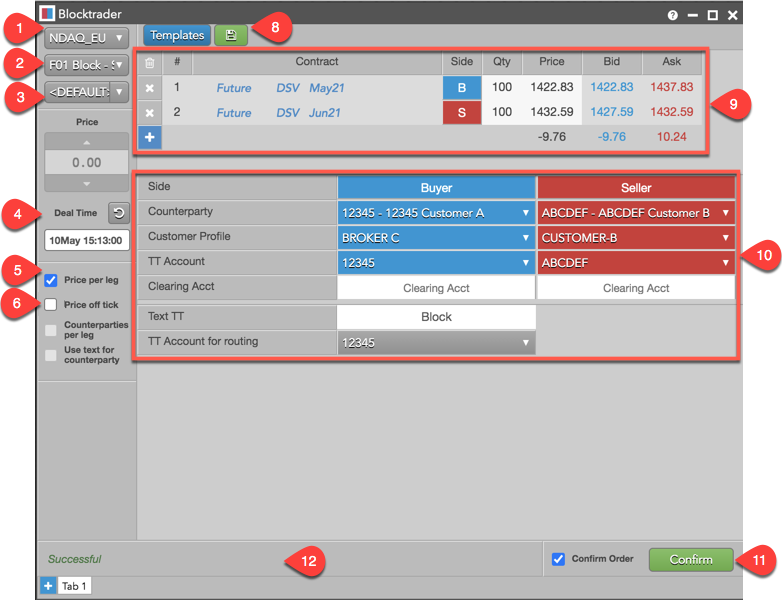Open the TT Account for routing dropdown
This screenshot has width=782, height=600.
(436, 343)
